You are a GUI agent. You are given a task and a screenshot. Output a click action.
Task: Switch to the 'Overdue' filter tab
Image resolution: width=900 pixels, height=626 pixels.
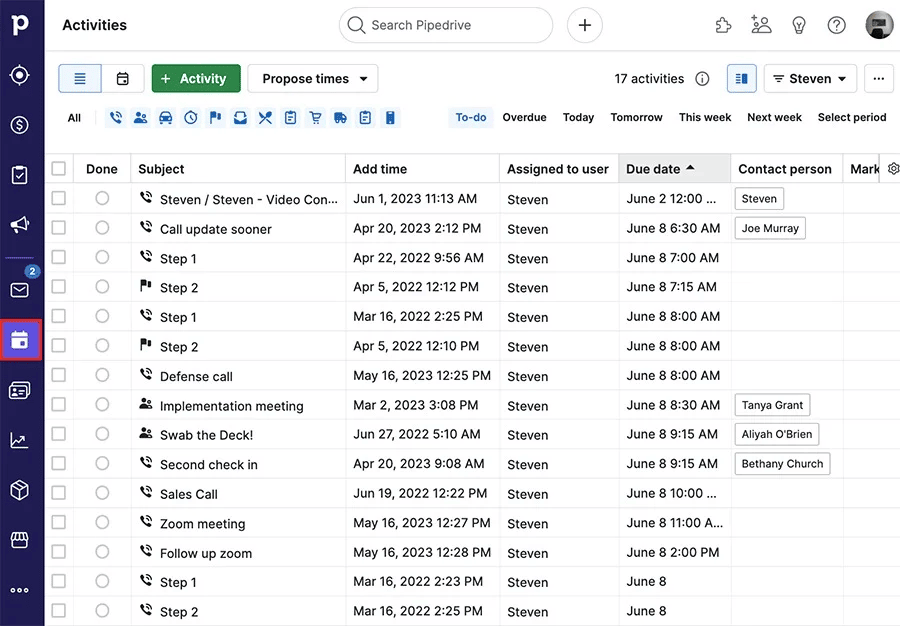[x=524, y=117]
